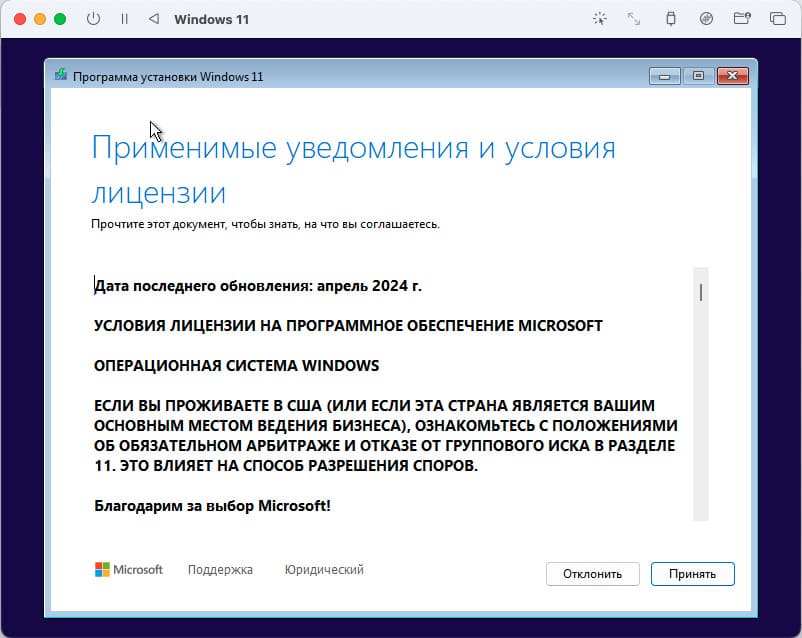Image resolution: width=802 pixels, height=638 pixels.
Task: Pause the Windows 11 virtual machine
Action: 124,19
